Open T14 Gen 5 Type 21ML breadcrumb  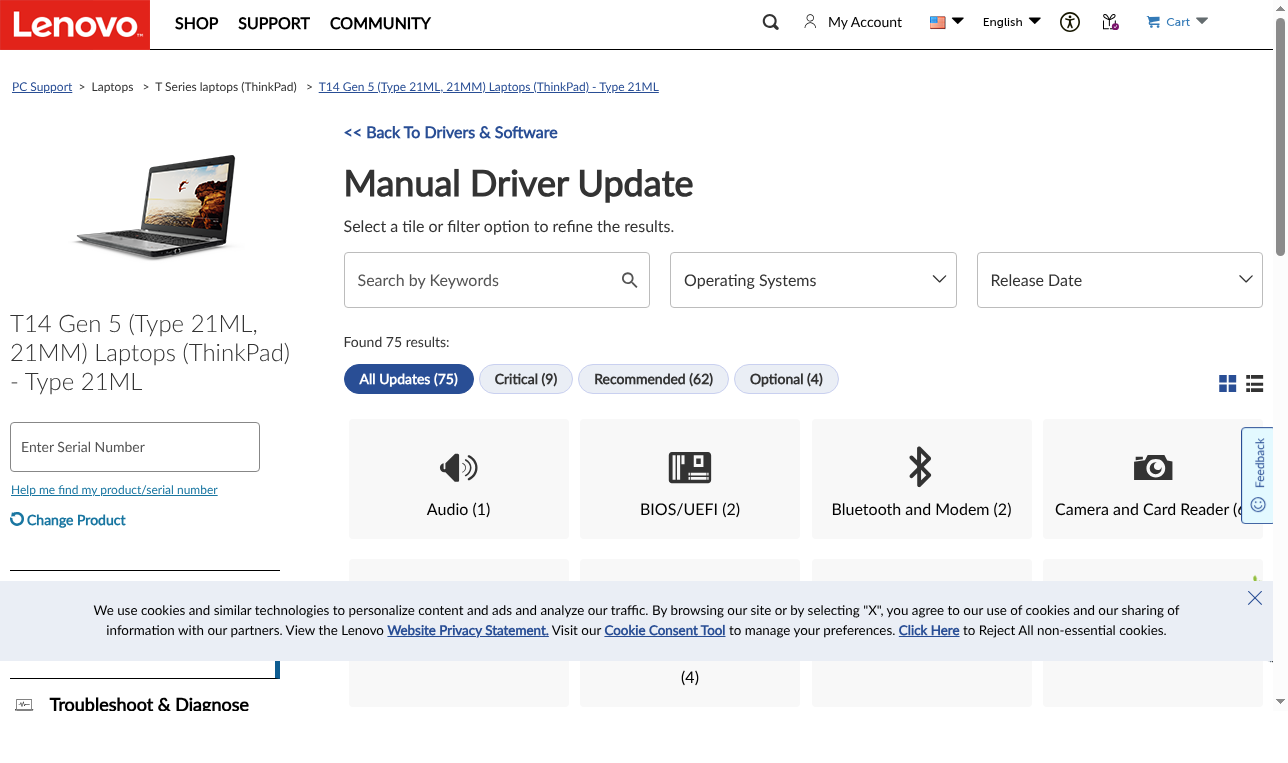pyautogui.click(x=489, y=87)
